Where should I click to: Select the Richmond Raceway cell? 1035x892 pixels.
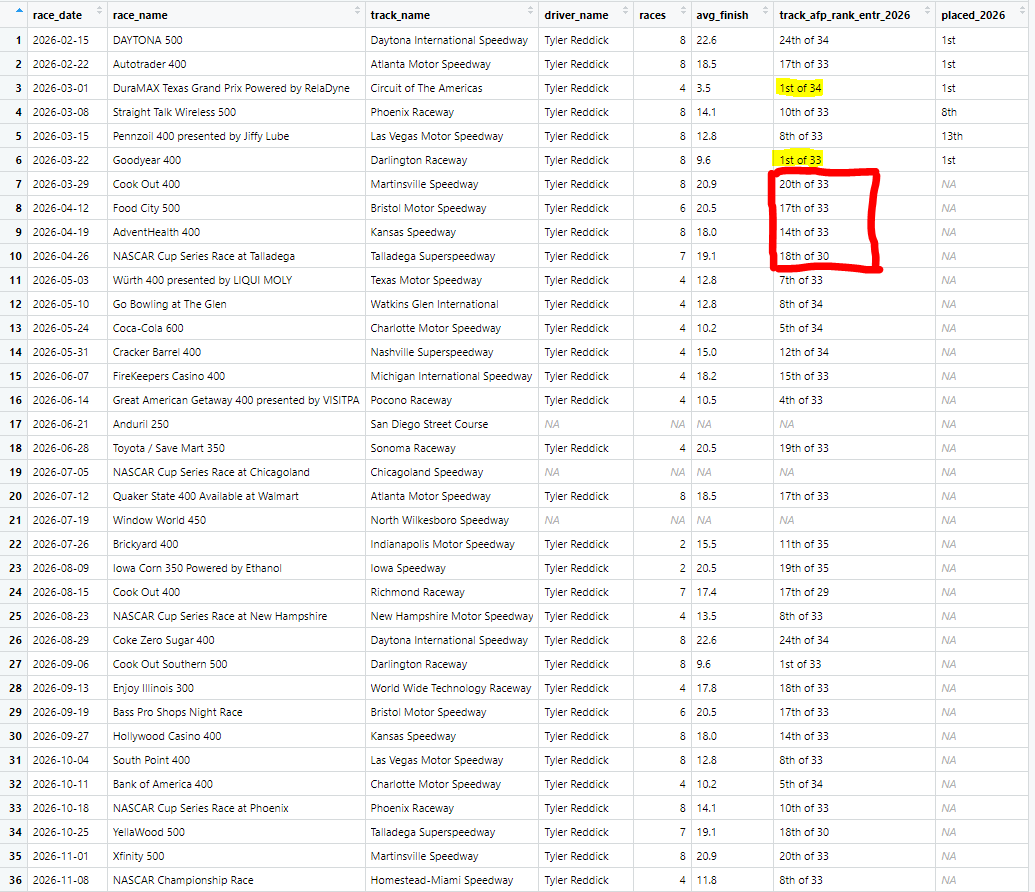tap(451, 592)
